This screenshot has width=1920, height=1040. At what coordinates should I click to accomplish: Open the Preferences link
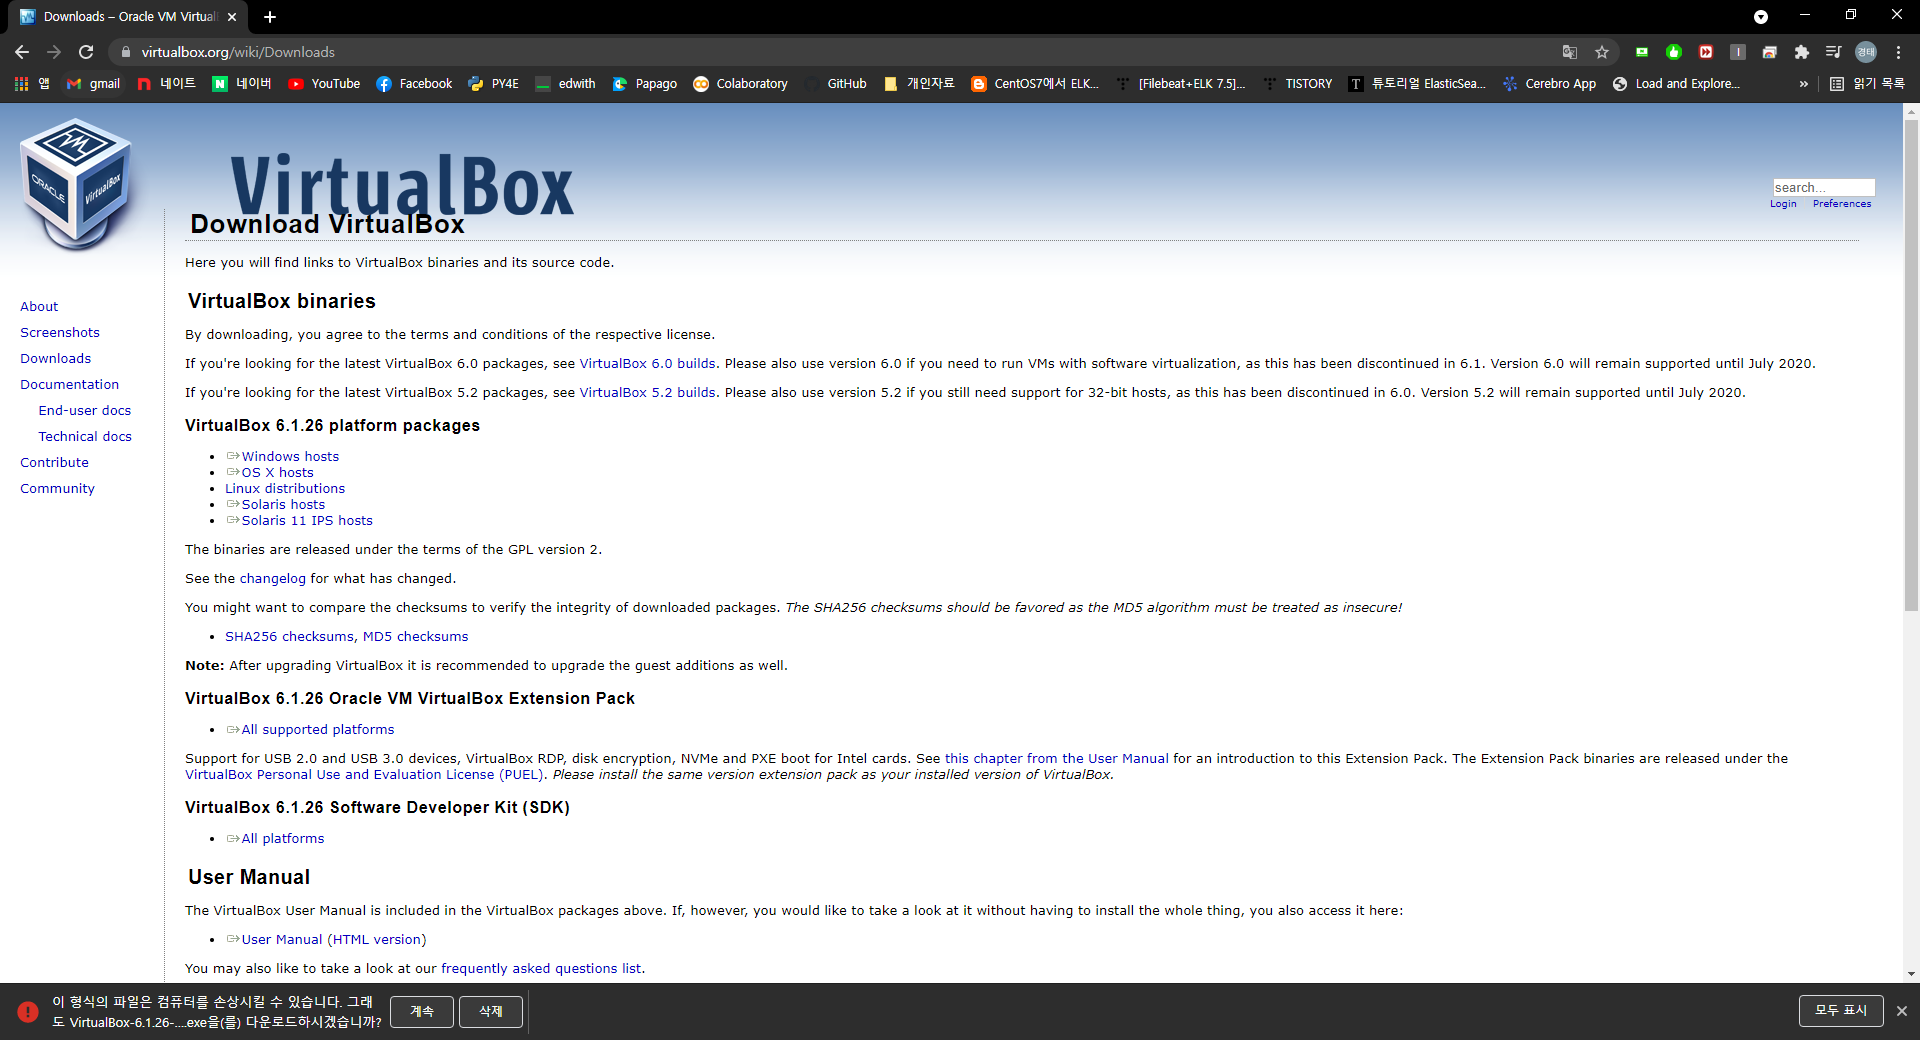(x=1841, y=204)
